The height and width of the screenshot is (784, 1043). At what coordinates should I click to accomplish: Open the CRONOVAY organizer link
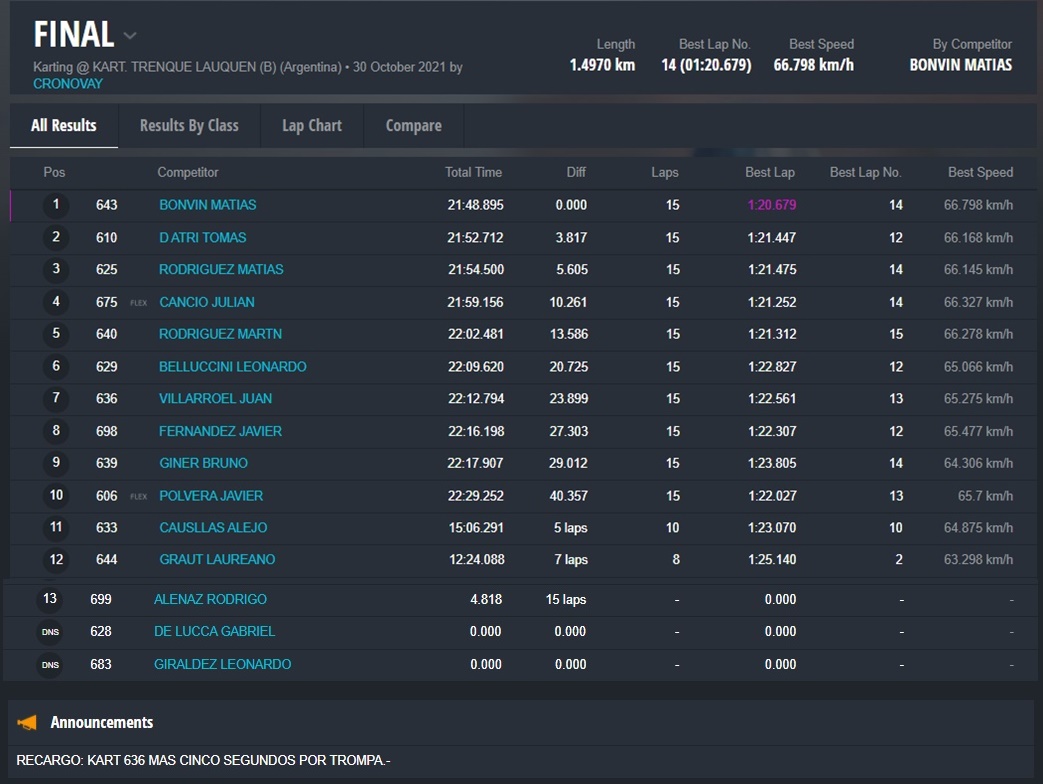(x=68, y=84)
